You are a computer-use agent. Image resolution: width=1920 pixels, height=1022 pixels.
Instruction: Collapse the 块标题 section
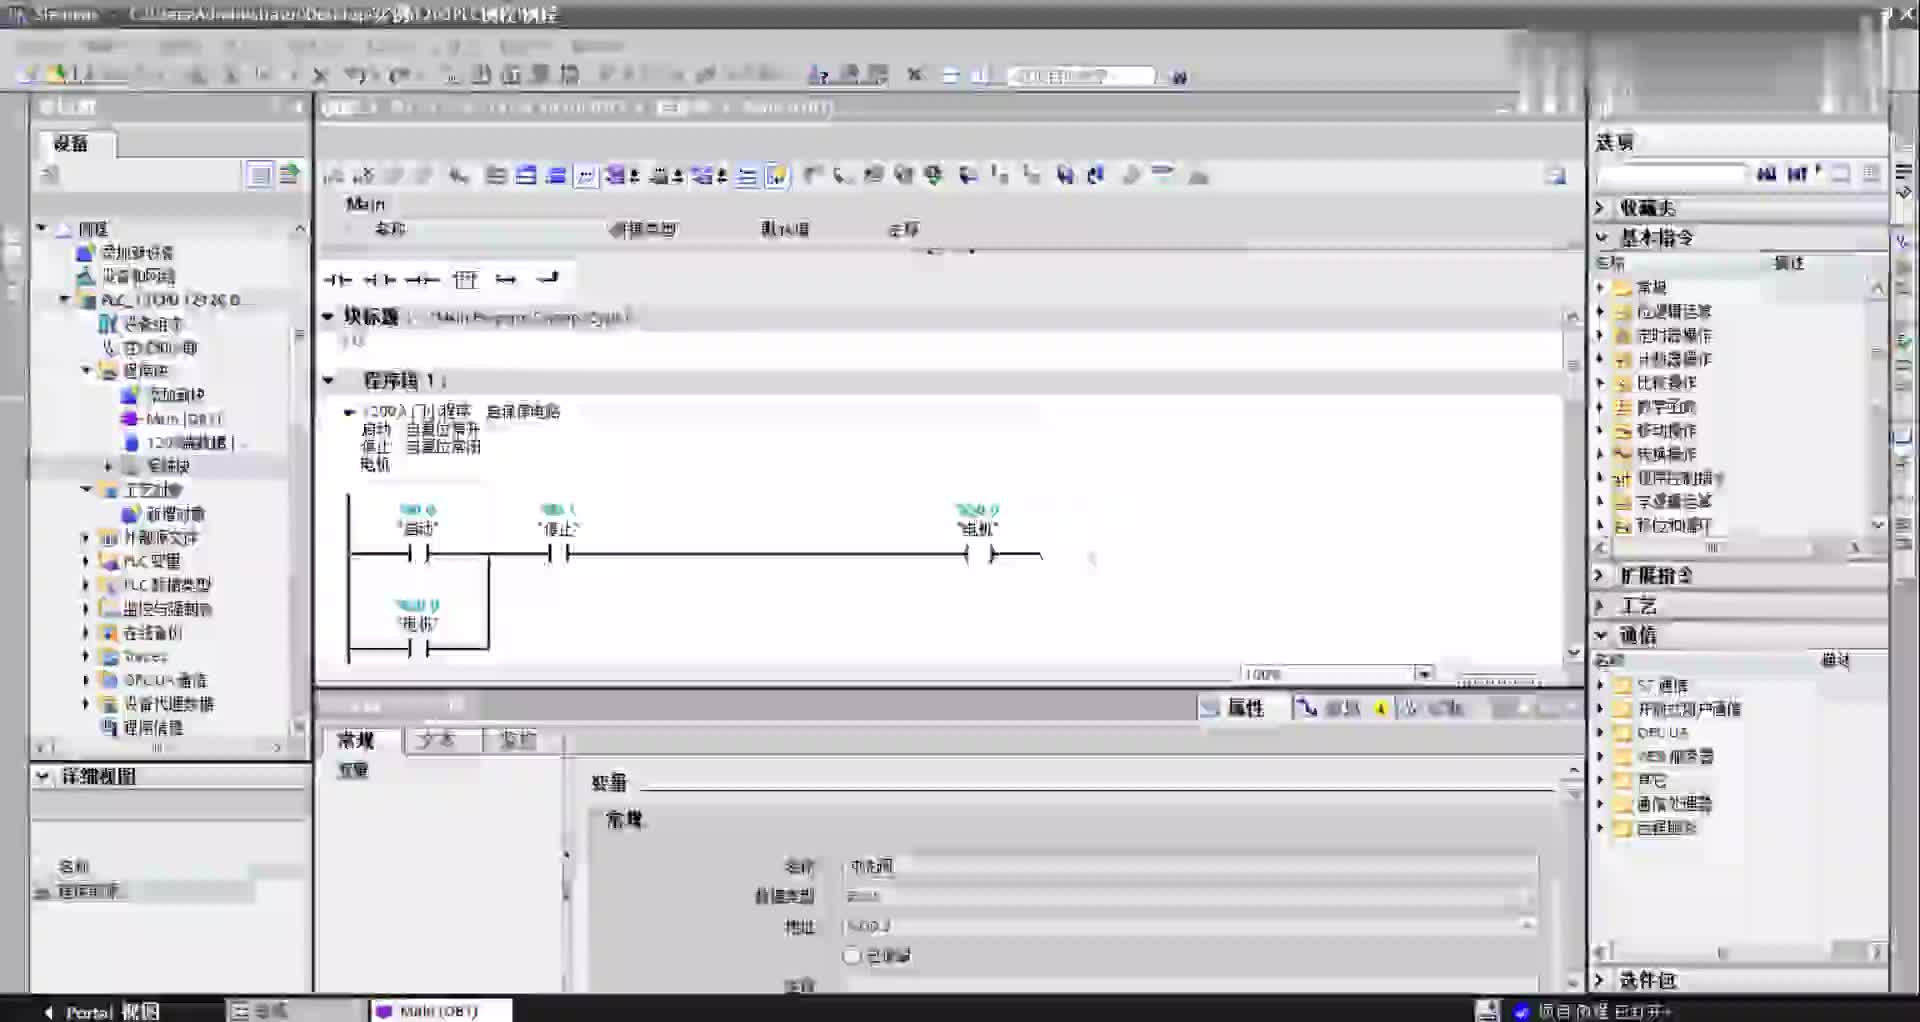[328, 317]
